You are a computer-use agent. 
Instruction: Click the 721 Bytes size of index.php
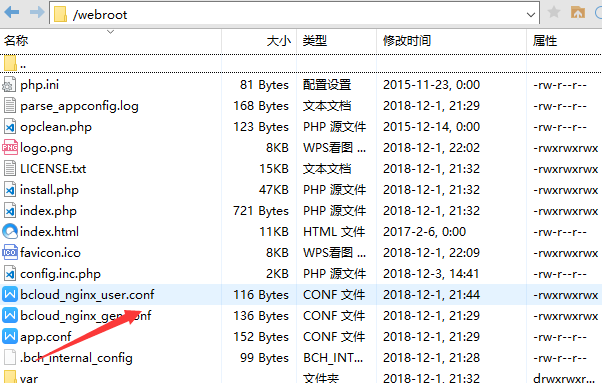click(x=261, y=211)
